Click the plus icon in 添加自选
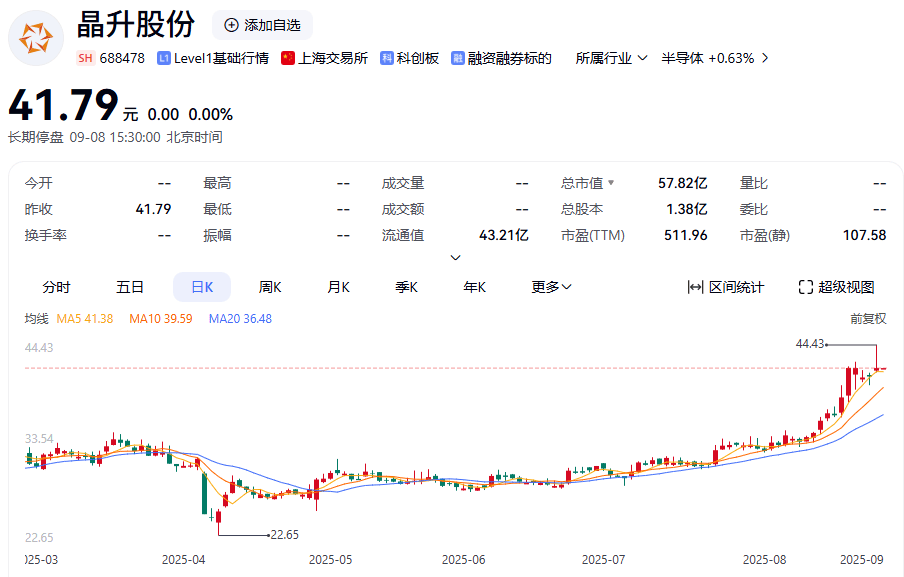Viewport: 904px width, 577px height. click(232, 25)
